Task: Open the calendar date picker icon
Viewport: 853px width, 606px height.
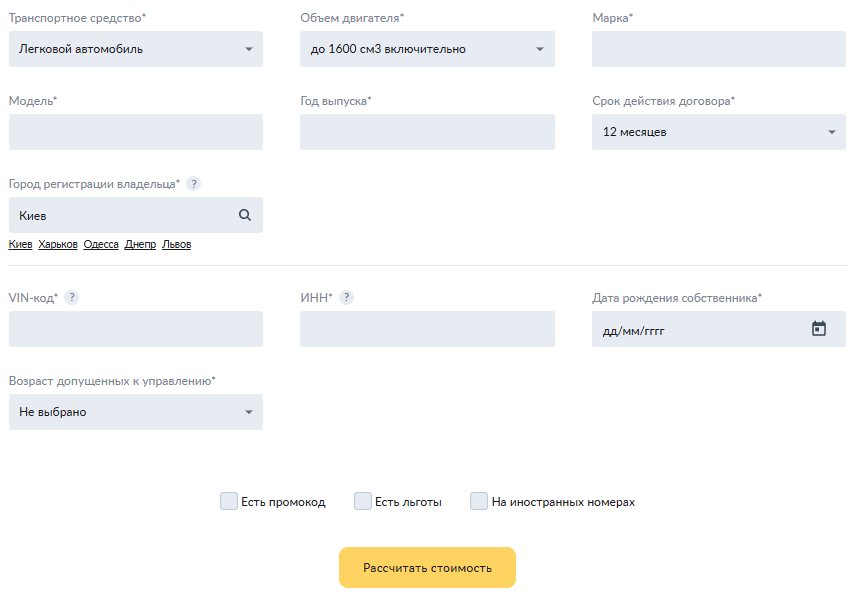Action: [x=819, y=329]
